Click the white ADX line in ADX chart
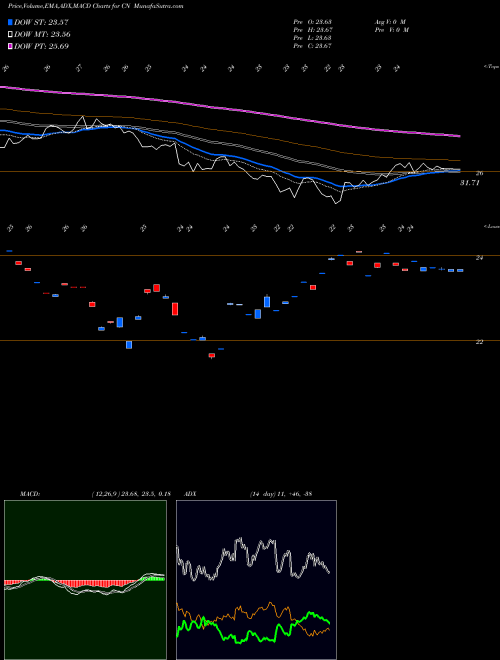 point(253,559)
